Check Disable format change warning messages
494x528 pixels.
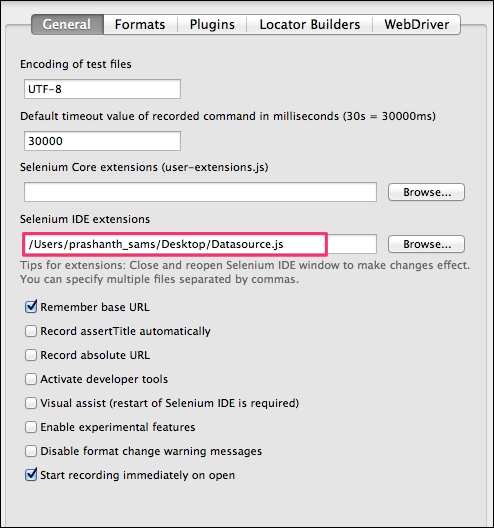31,451
